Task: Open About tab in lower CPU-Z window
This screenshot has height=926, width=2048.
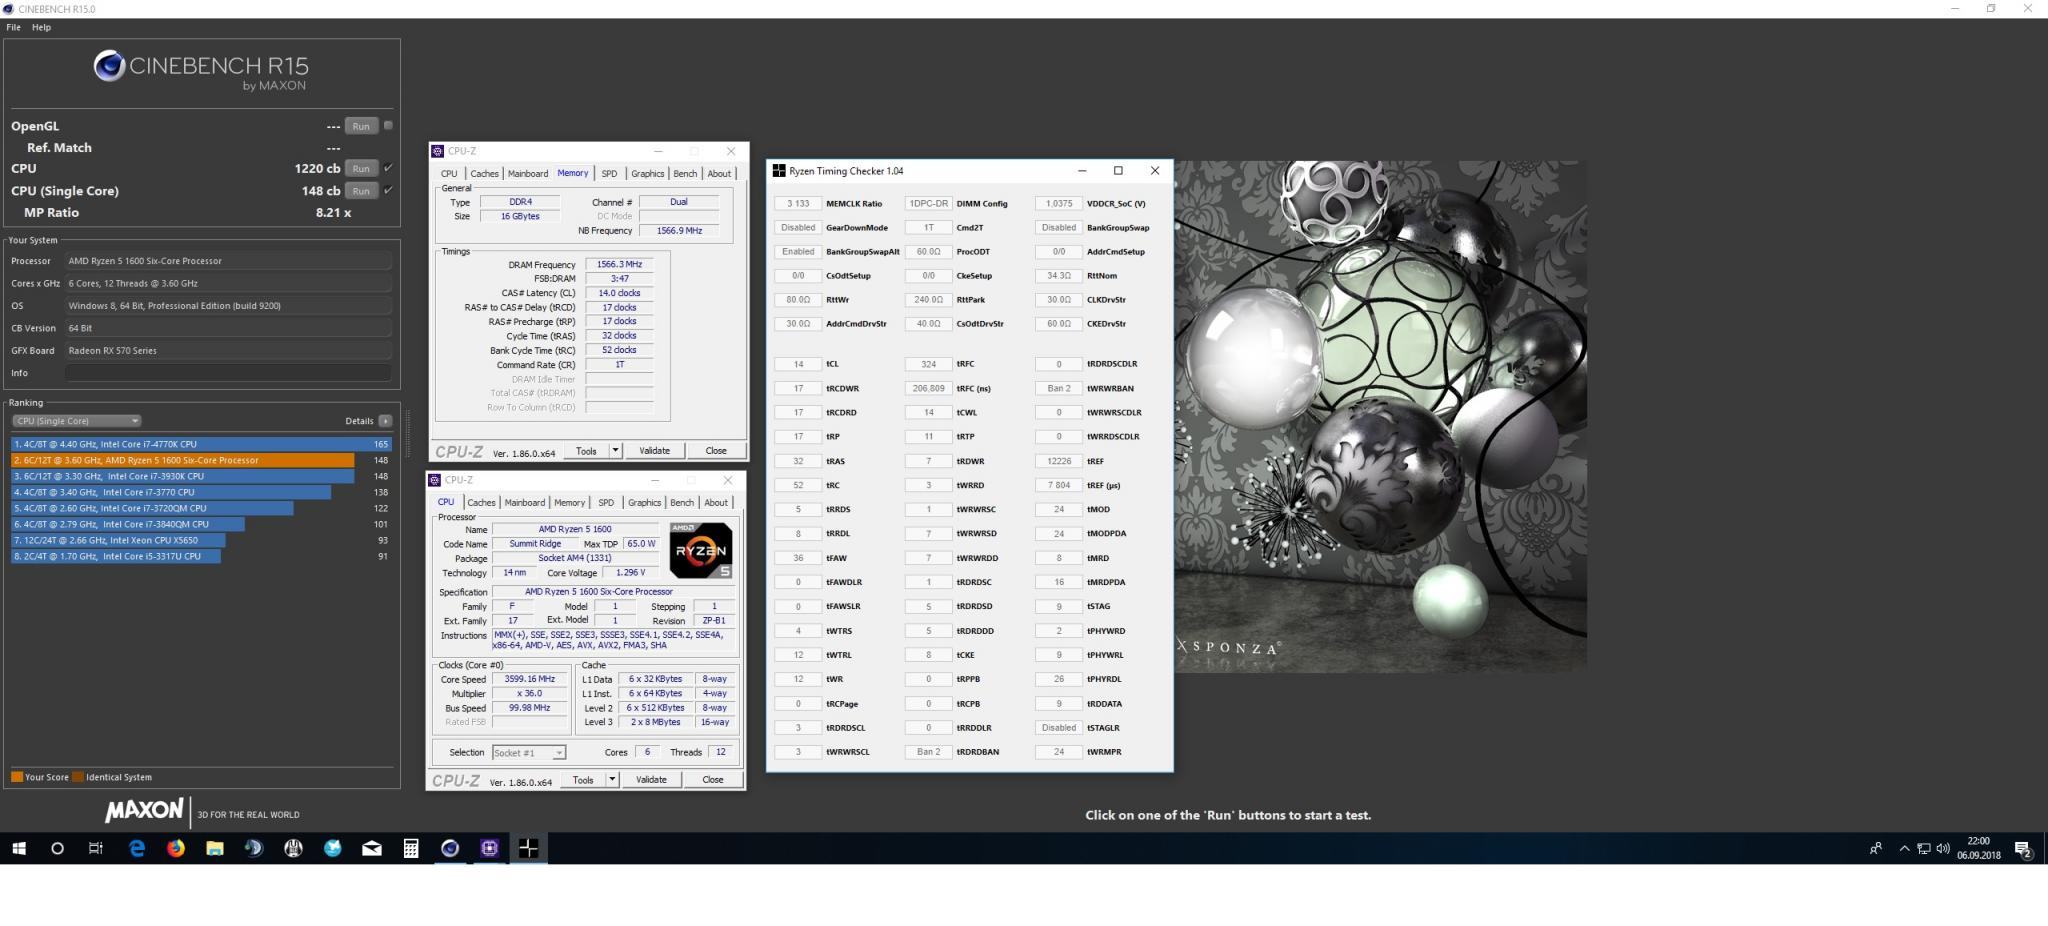Action: click(x=716, y=503)
